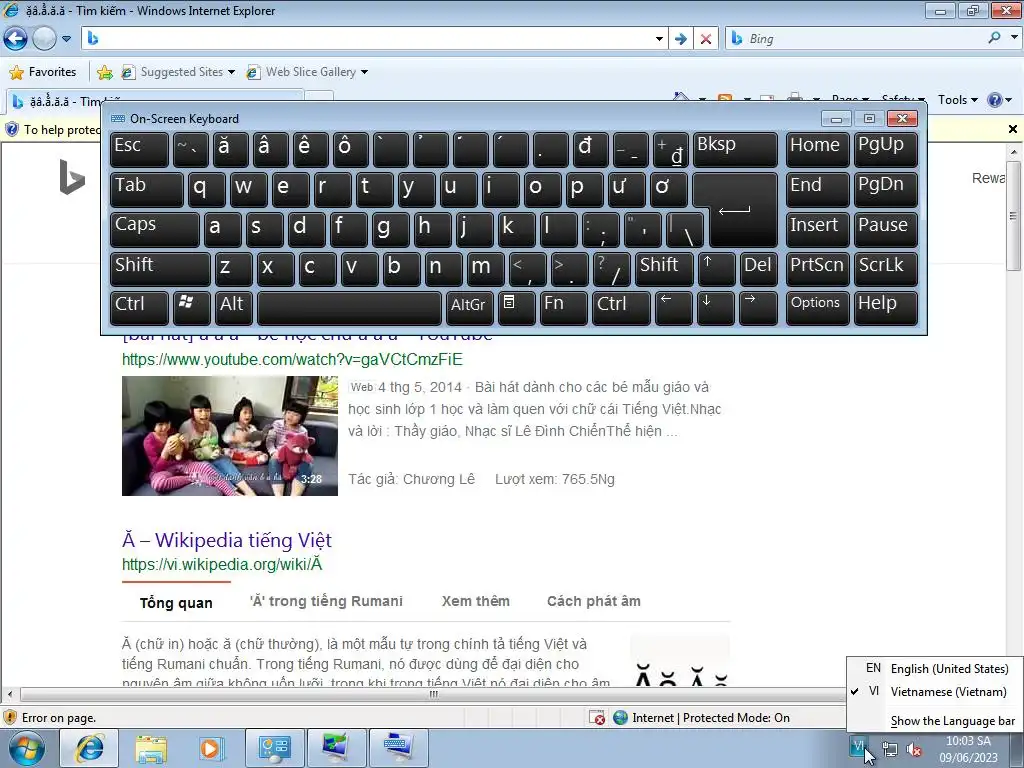Open the Favorites star button

point(43,72)
